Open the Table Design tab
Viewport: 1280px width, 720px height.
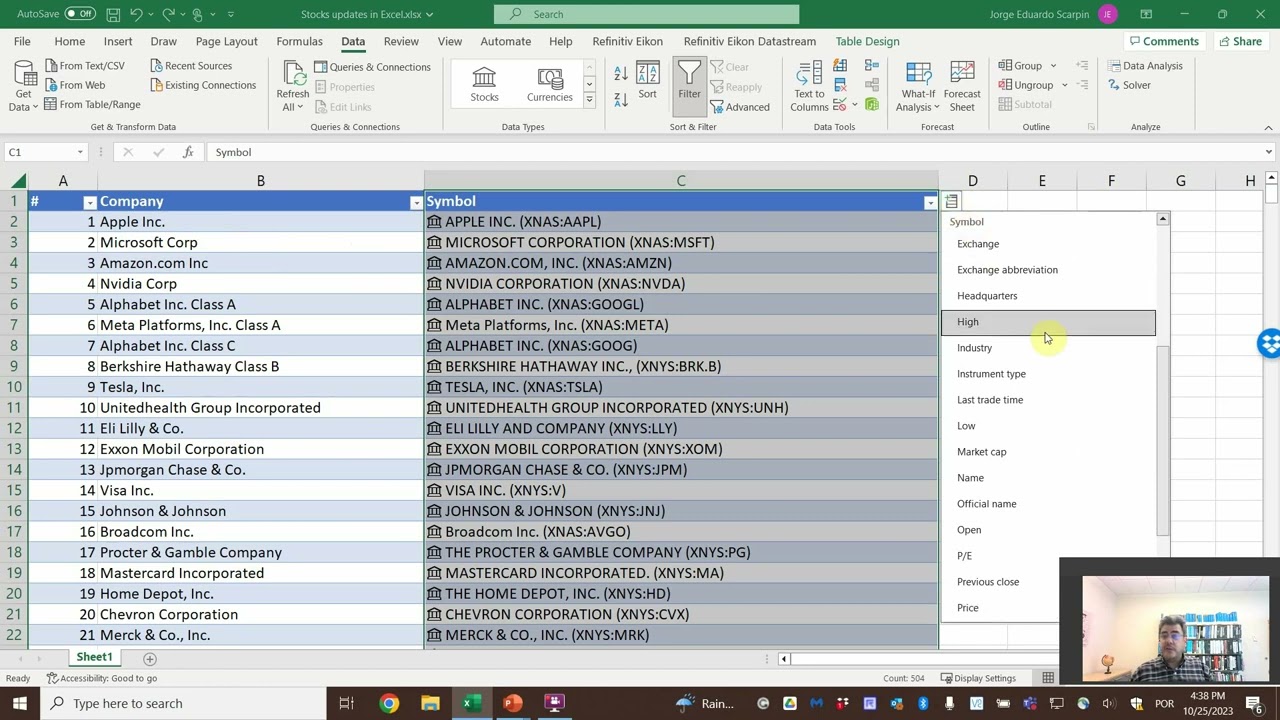click(x=867, y=41)
